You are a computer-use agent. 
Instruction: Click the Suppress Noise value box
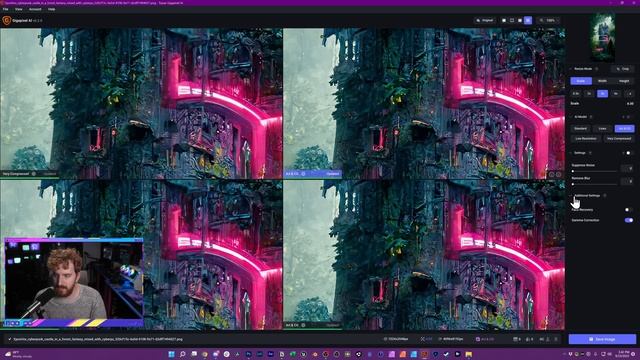click(x=627, y=168)
